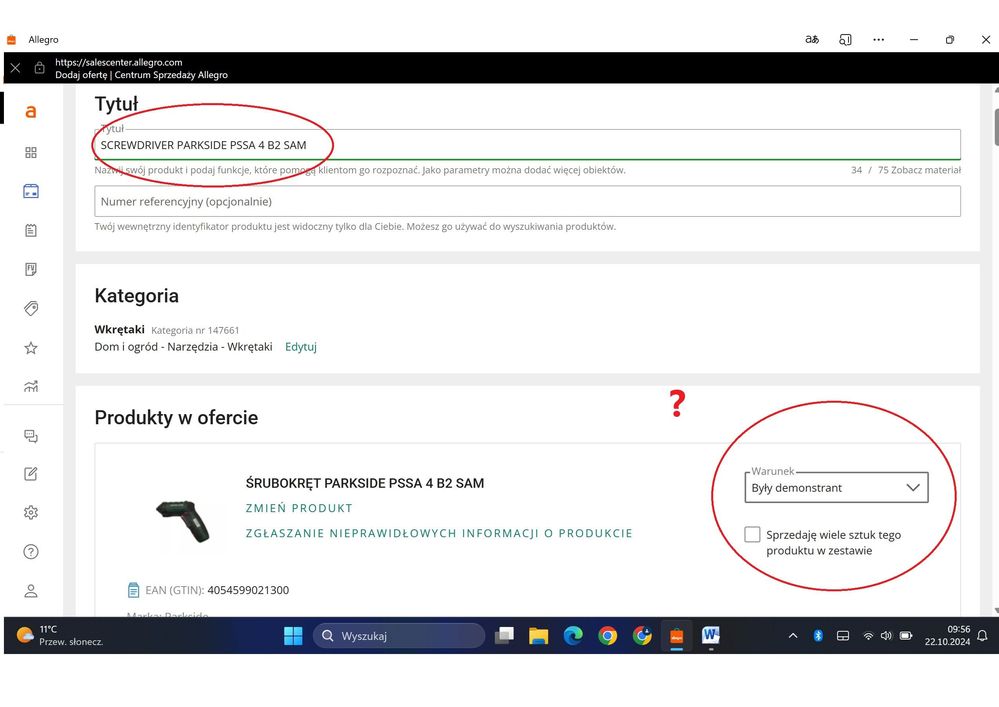Click ZGŁASZANIE NIEPRAWIDŁOWYCH INFORMACJI O PRODUKCIE link
Image resolution: width=999 pixels, height=707 pixels.
click(439, 533)
